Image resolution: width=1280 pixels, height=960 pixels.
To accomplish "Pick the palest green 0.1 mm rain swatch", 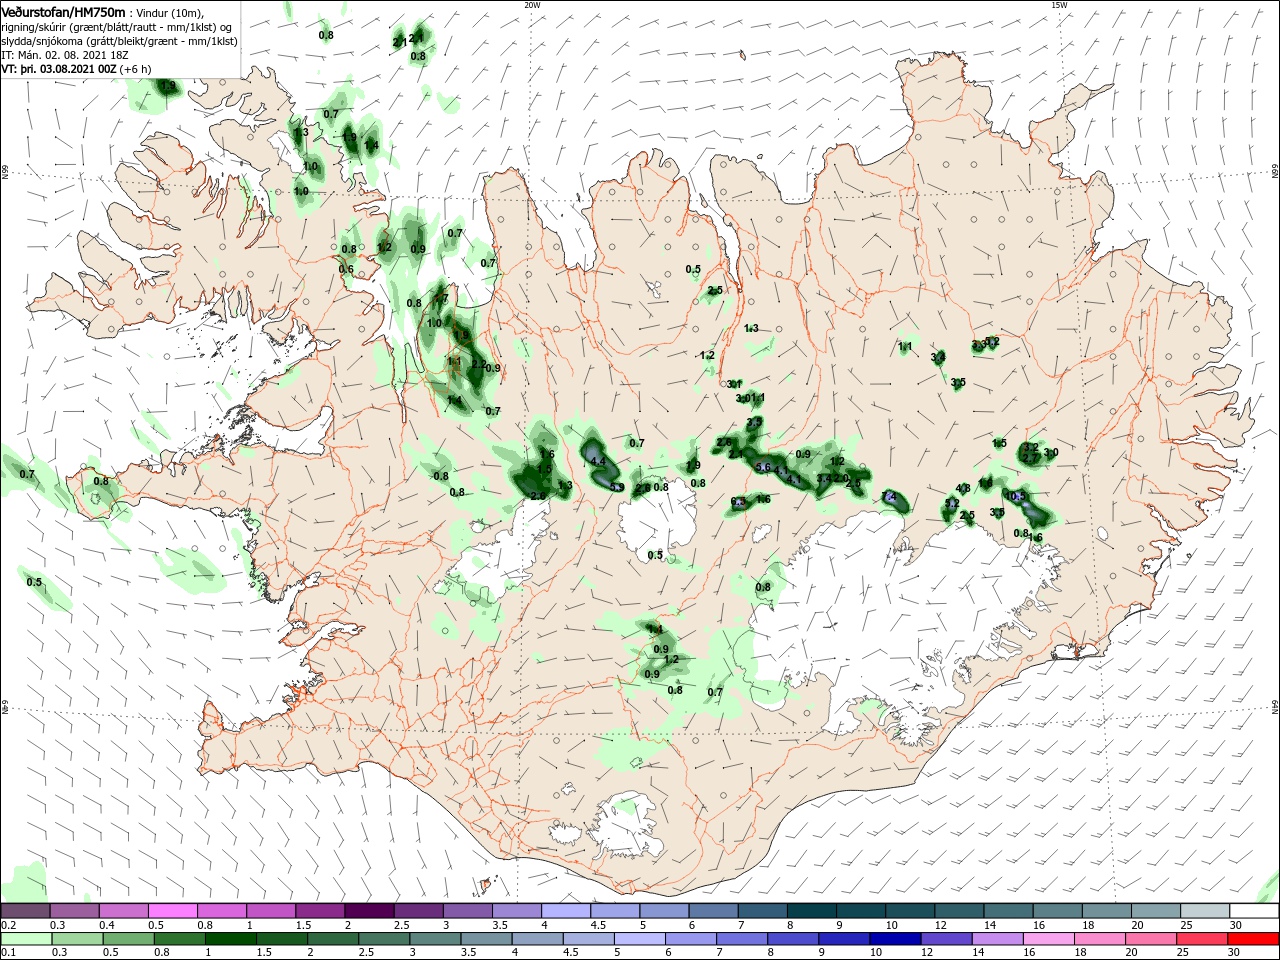I will coord(26,939).
